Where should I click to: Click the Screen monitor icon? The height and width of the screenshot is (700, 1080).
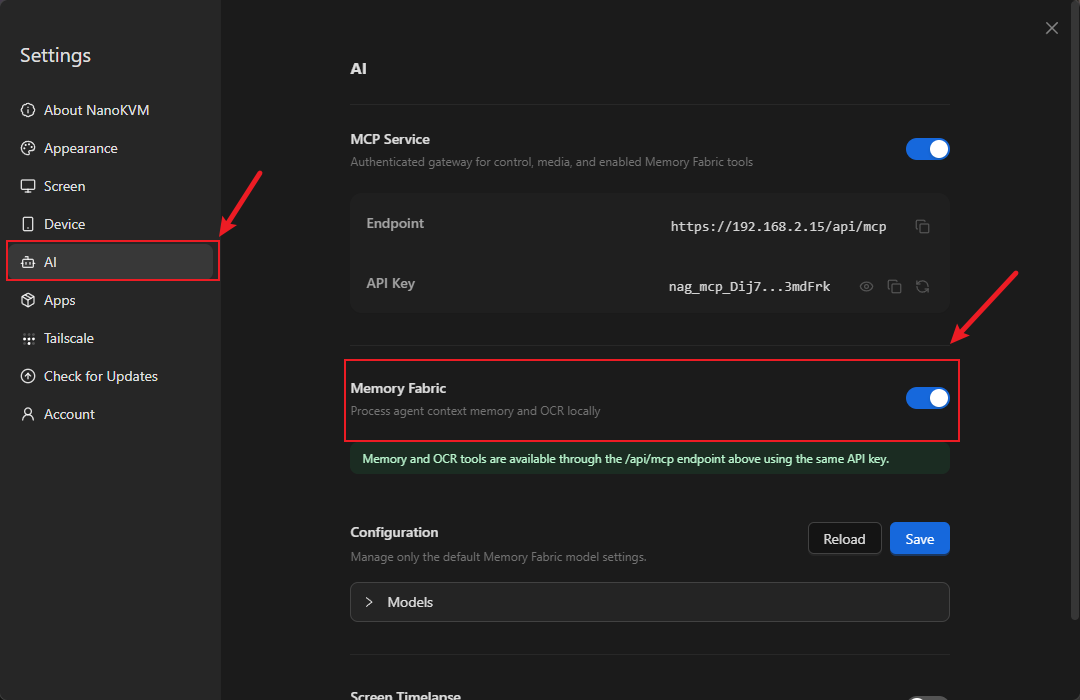click(28, 186)
